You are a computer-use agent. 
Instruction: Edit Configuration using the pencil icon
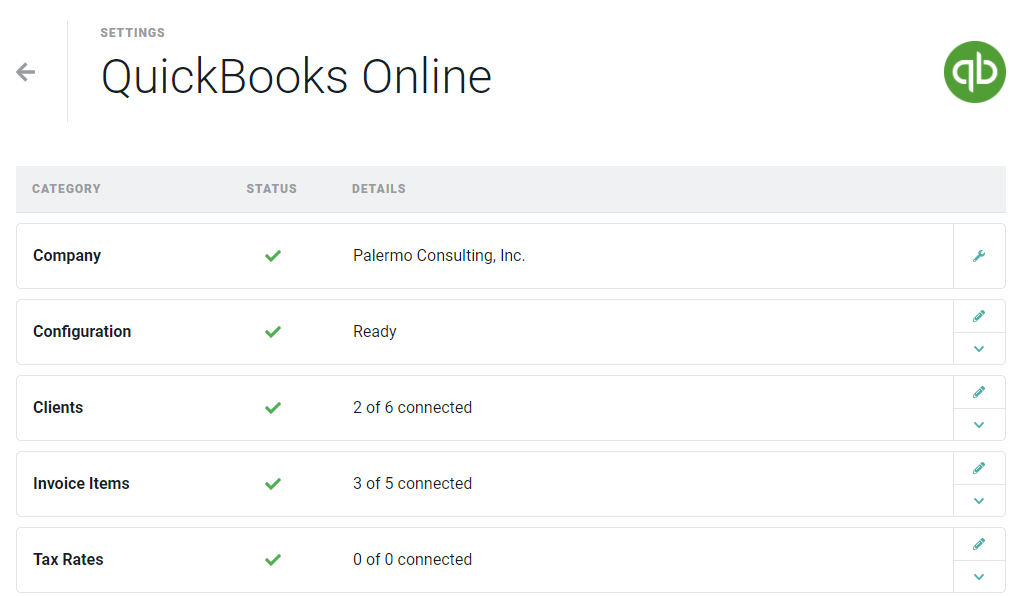pyautogui.click(x=979, y=316)
